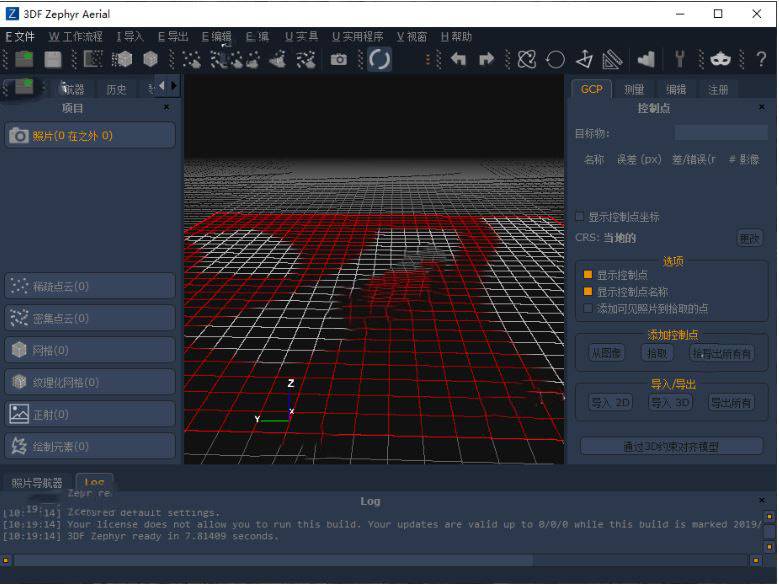Click the 导出所有 button
Image resolution: width=779 pixels, height=585 pixels.
coord(731,402)
